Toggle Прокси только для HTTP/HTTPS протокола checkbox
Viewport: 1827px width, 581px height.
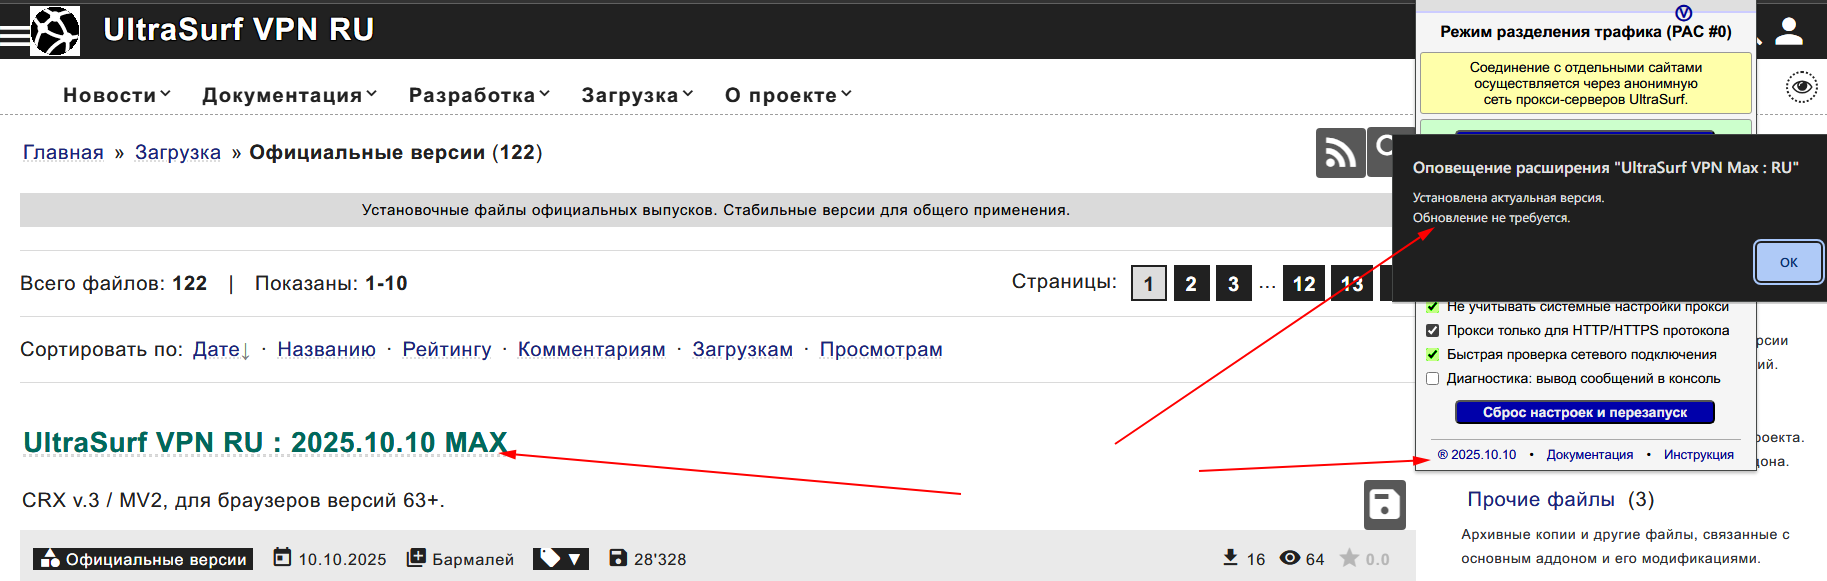1433,330
